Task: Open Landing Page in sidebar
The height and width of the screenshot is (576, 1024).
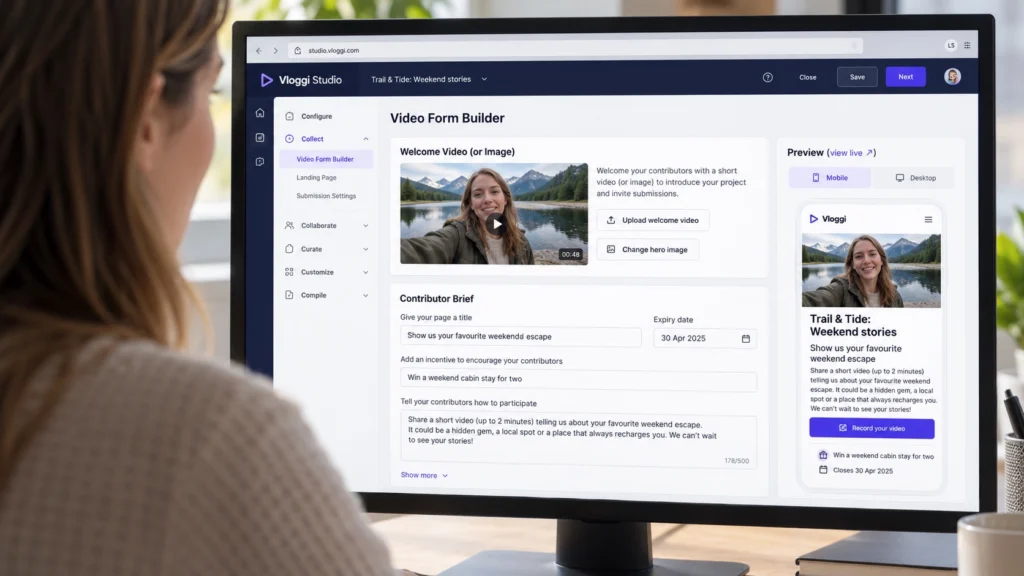Action: click(x=317, y=178)
